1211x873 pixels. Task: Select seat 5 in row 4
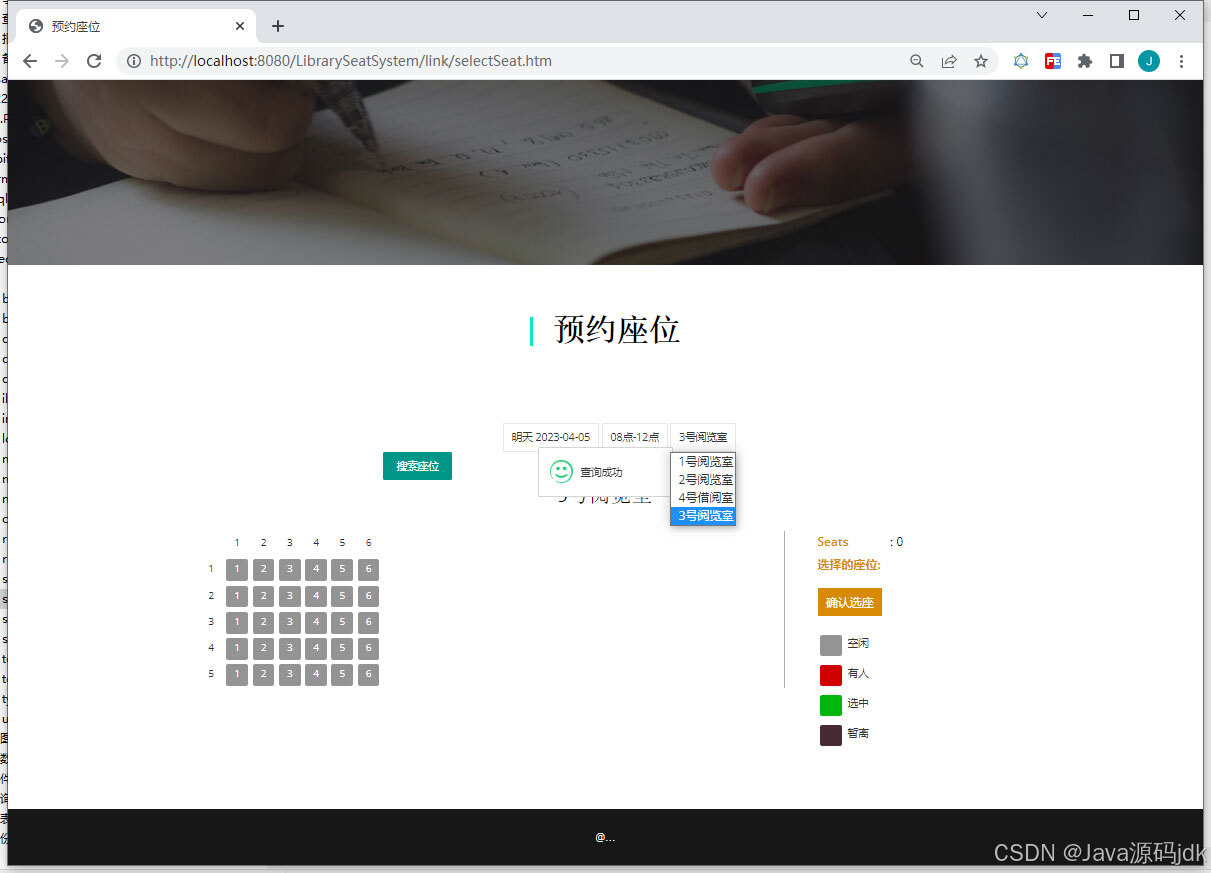tap(342, 648)
